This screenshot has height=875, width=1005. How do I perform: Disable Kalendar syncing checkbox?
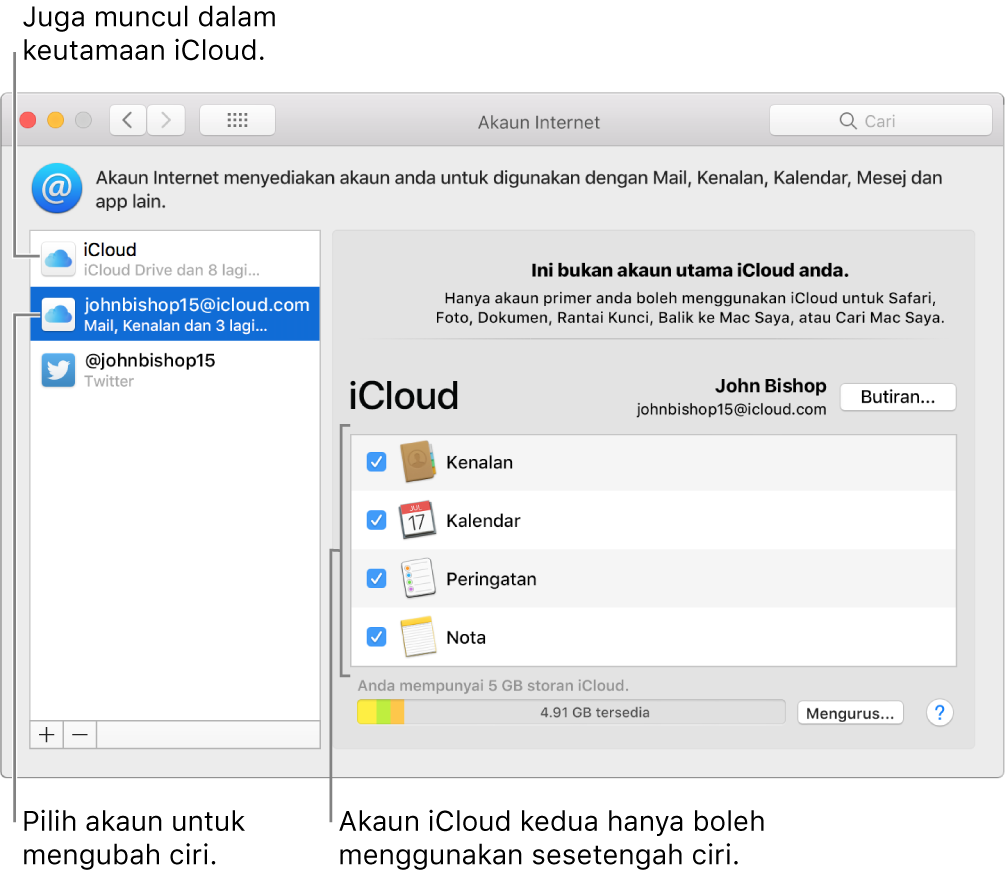pyautogui.click(x=376, y=520)
